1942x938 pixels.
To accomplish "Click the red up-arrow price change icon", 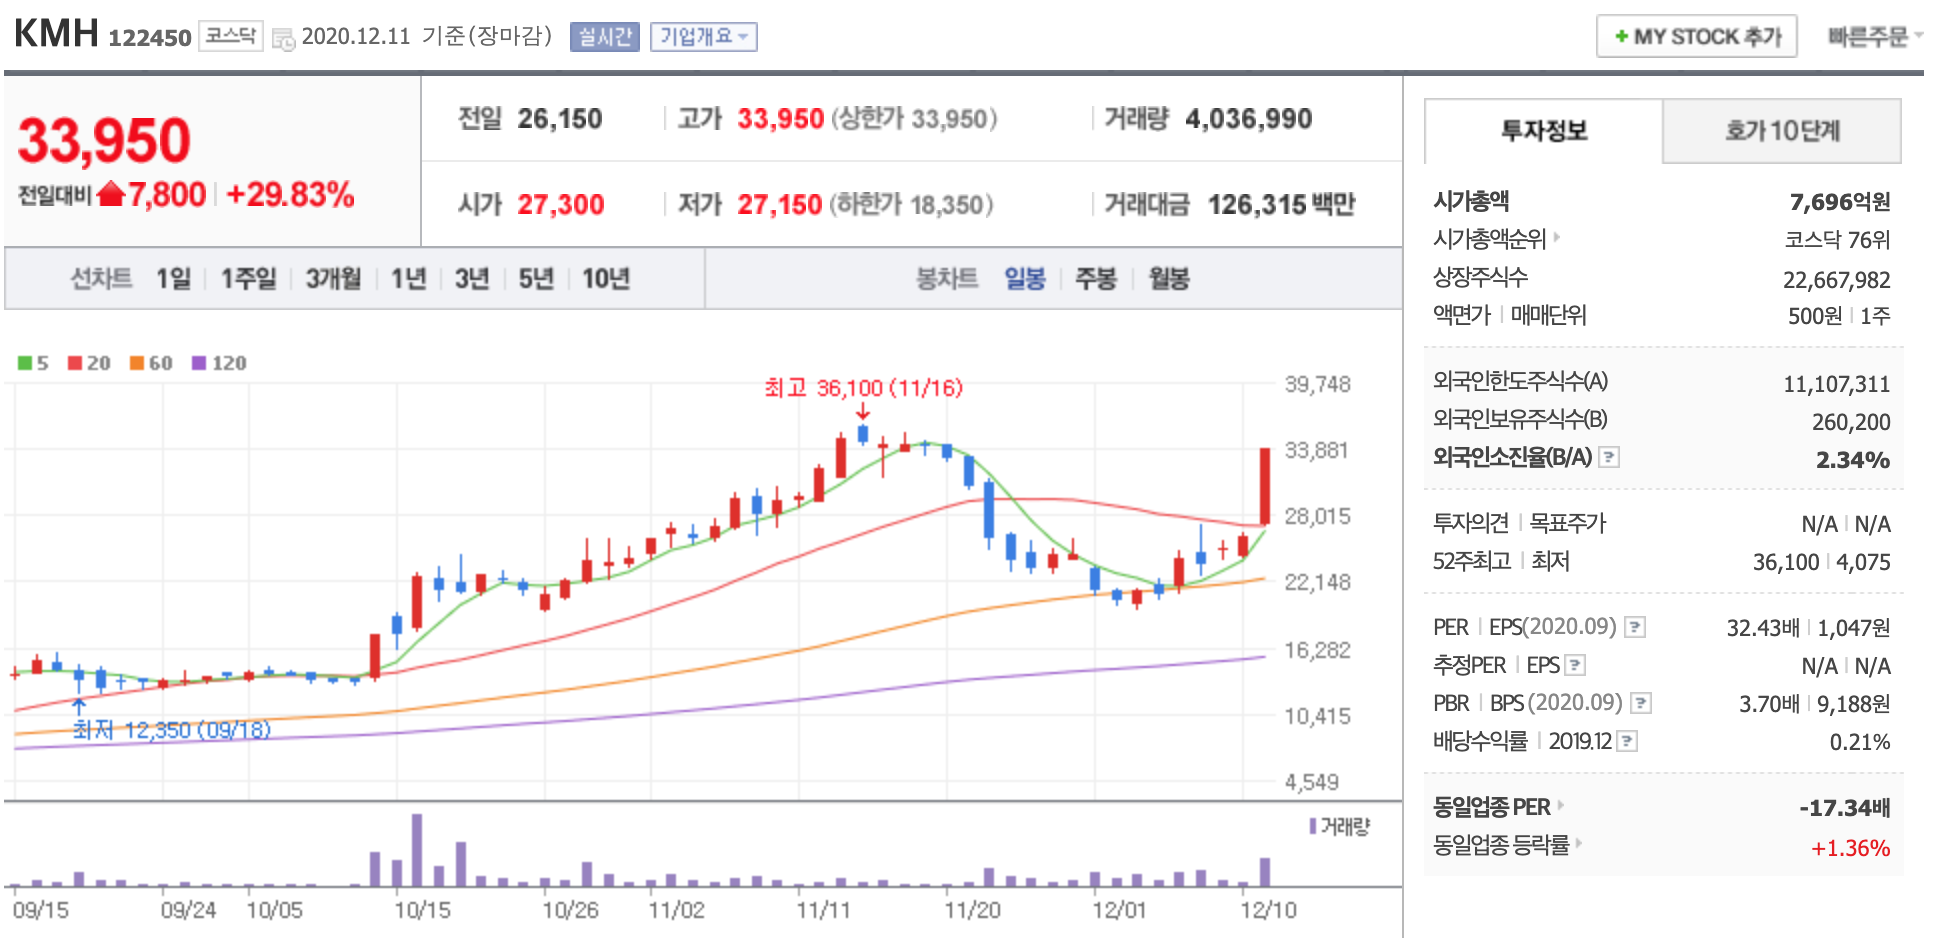I will pos(111,193).
